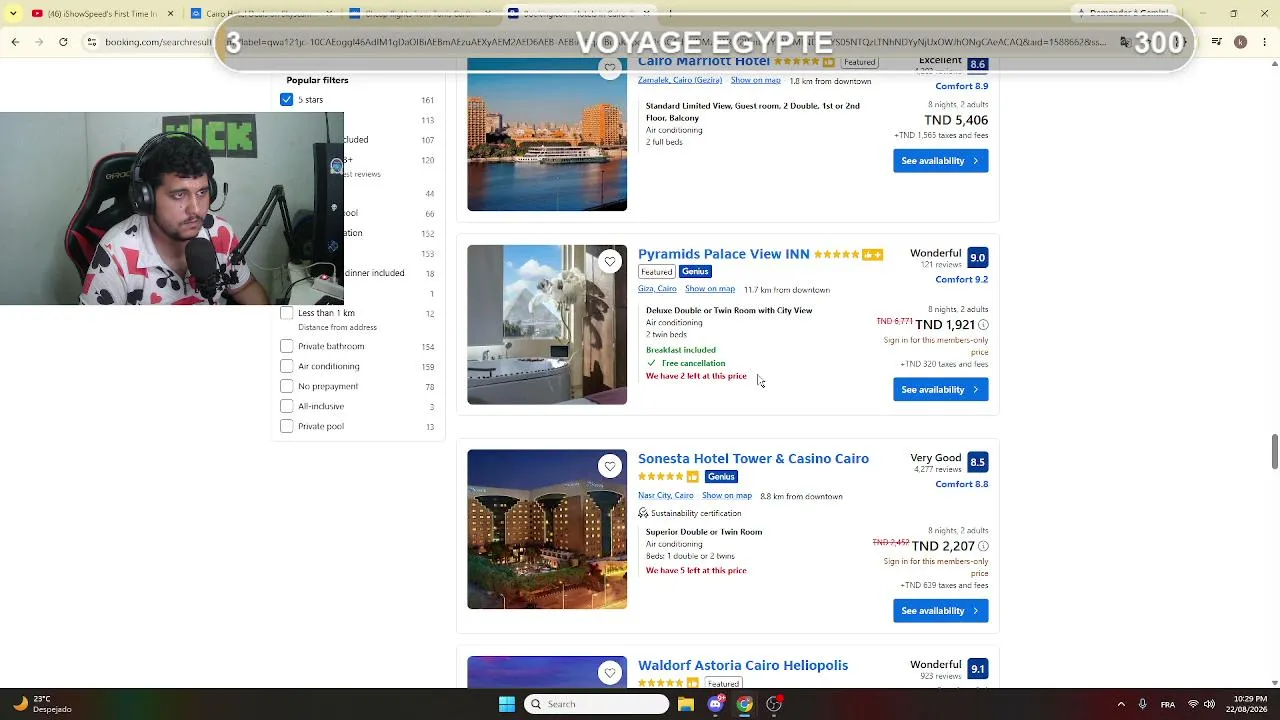Image resolution: width=1280 pixels, height=720 pixels.
Task: Save Pyramids Palace View INN with heart icon
Action: pos(610,262)
